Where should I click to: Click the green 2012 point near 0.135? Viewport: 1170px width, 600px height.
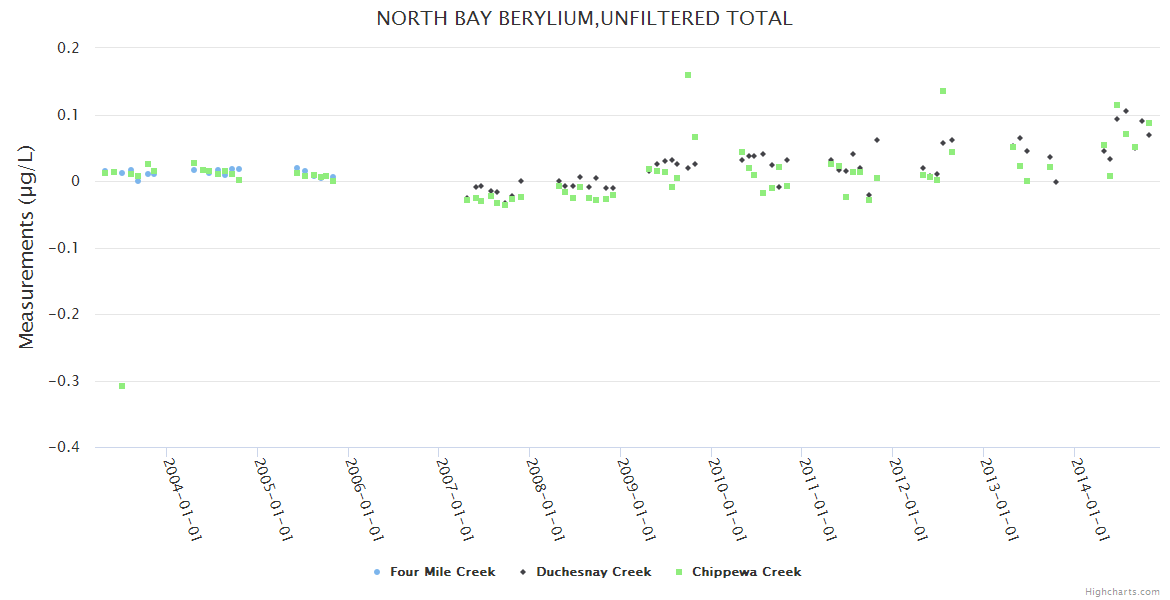(x=943, y=91)
